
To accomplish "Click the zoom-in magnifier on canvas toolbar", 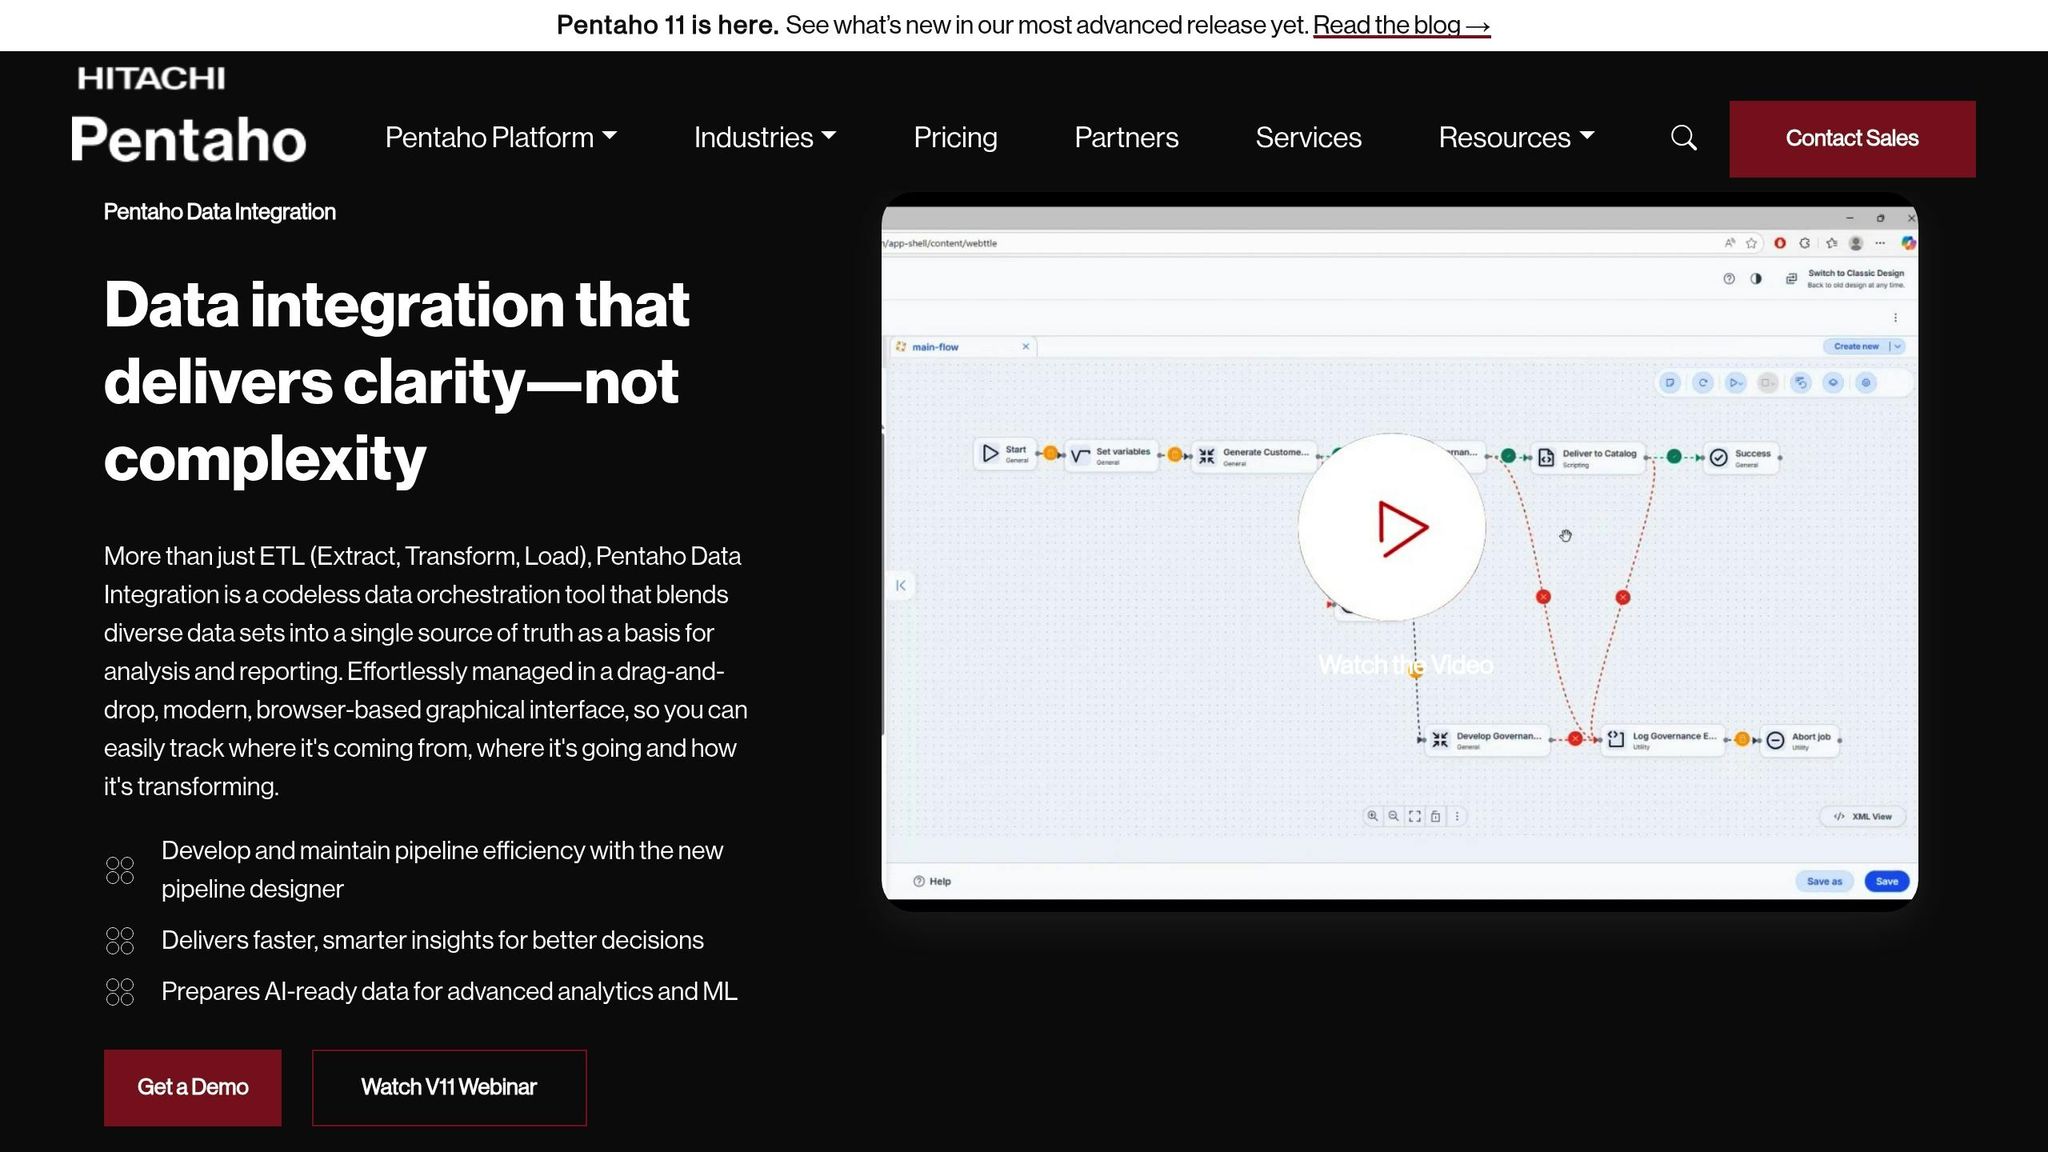I will [1372, 816].
